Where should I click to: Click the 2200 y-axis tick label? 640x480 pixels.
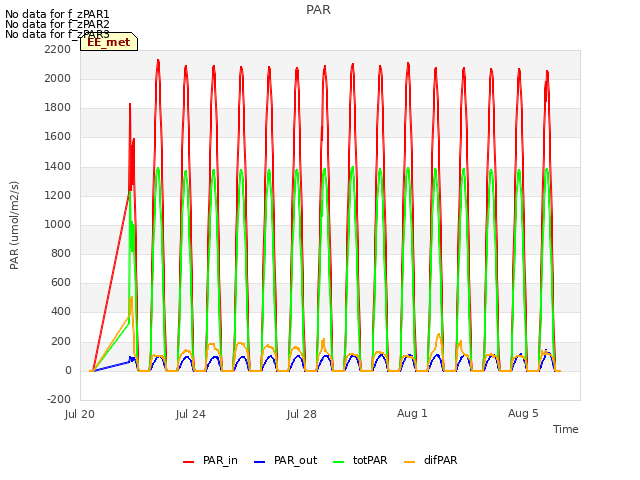(x=58, y=50)
